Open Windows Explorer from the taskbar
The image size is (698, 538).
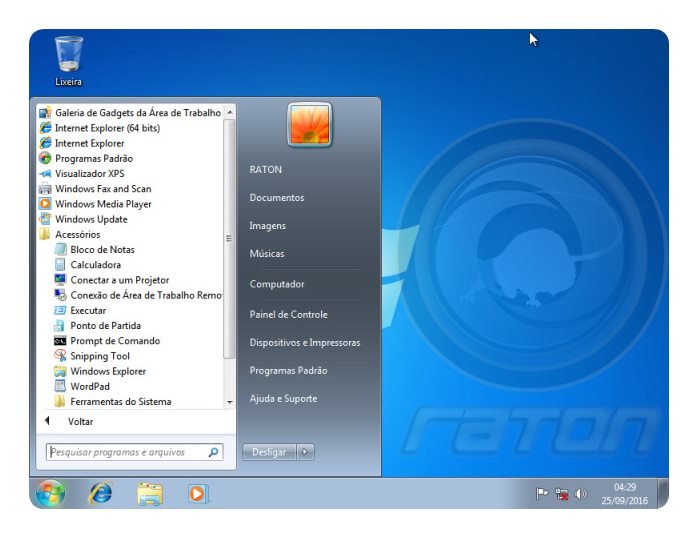pyautogui.click(x=150, y=494)
